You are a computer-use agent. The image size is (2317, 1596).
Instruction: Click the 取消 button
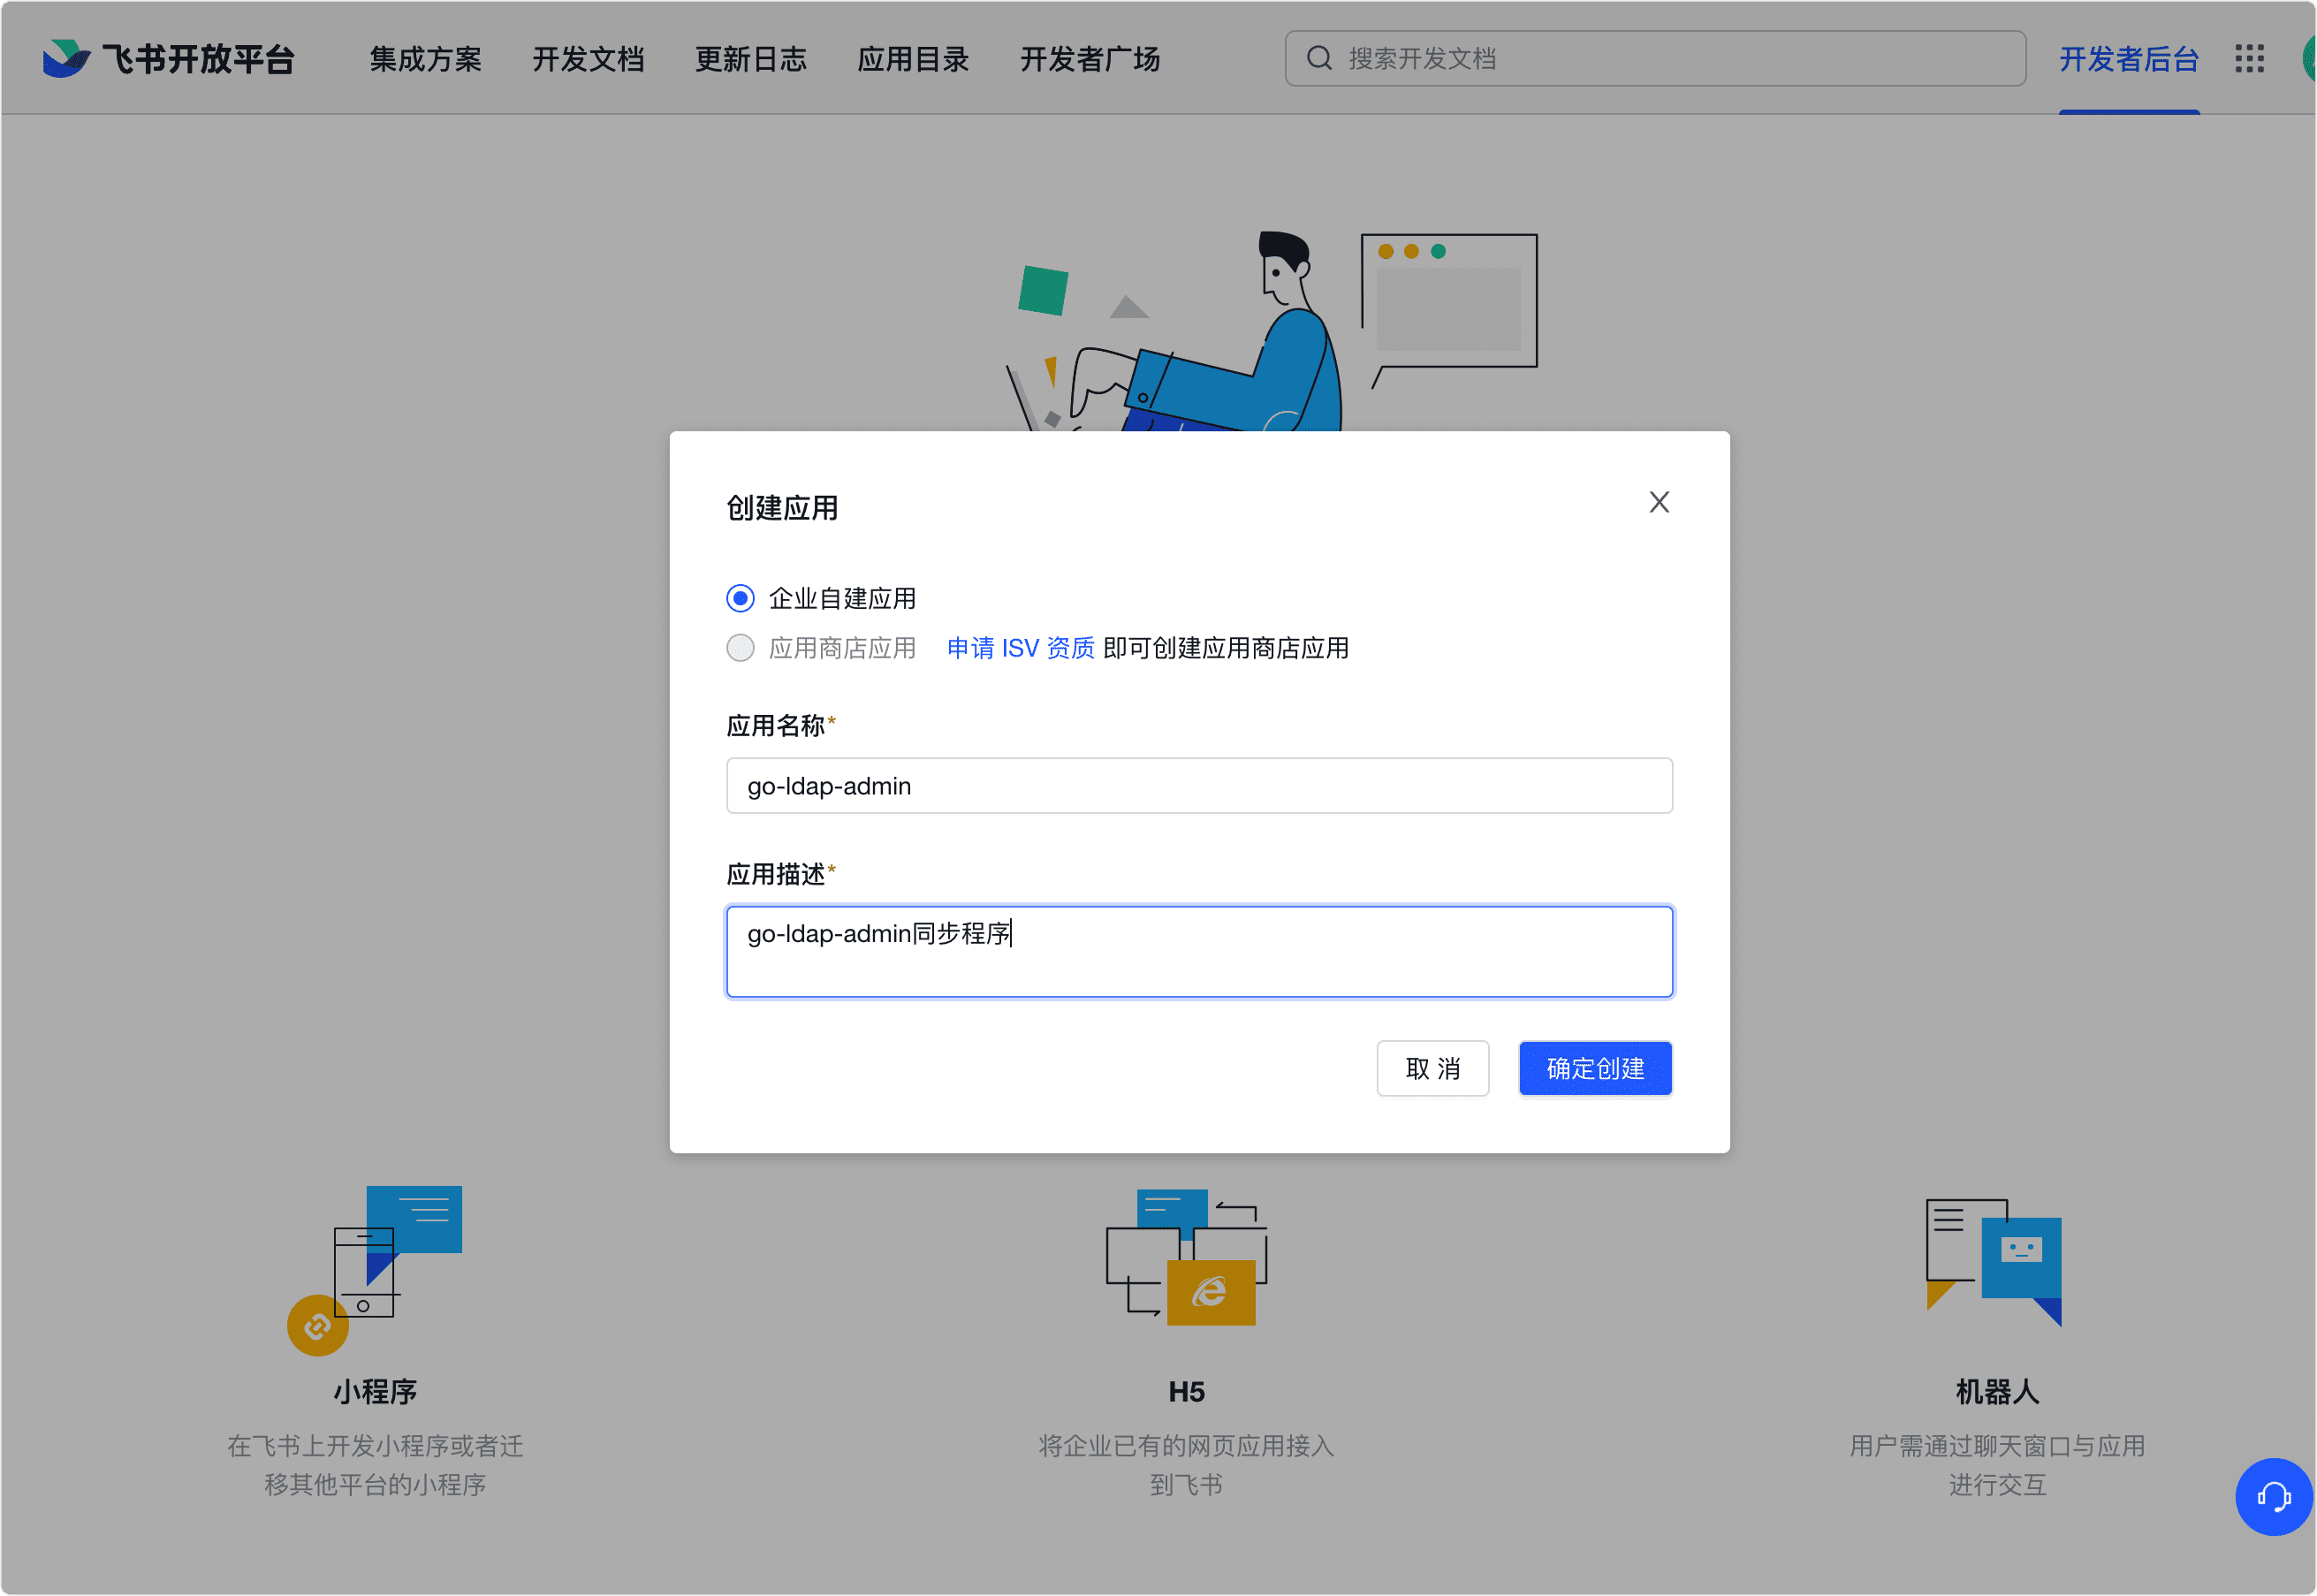(x=1433, y=1069)
